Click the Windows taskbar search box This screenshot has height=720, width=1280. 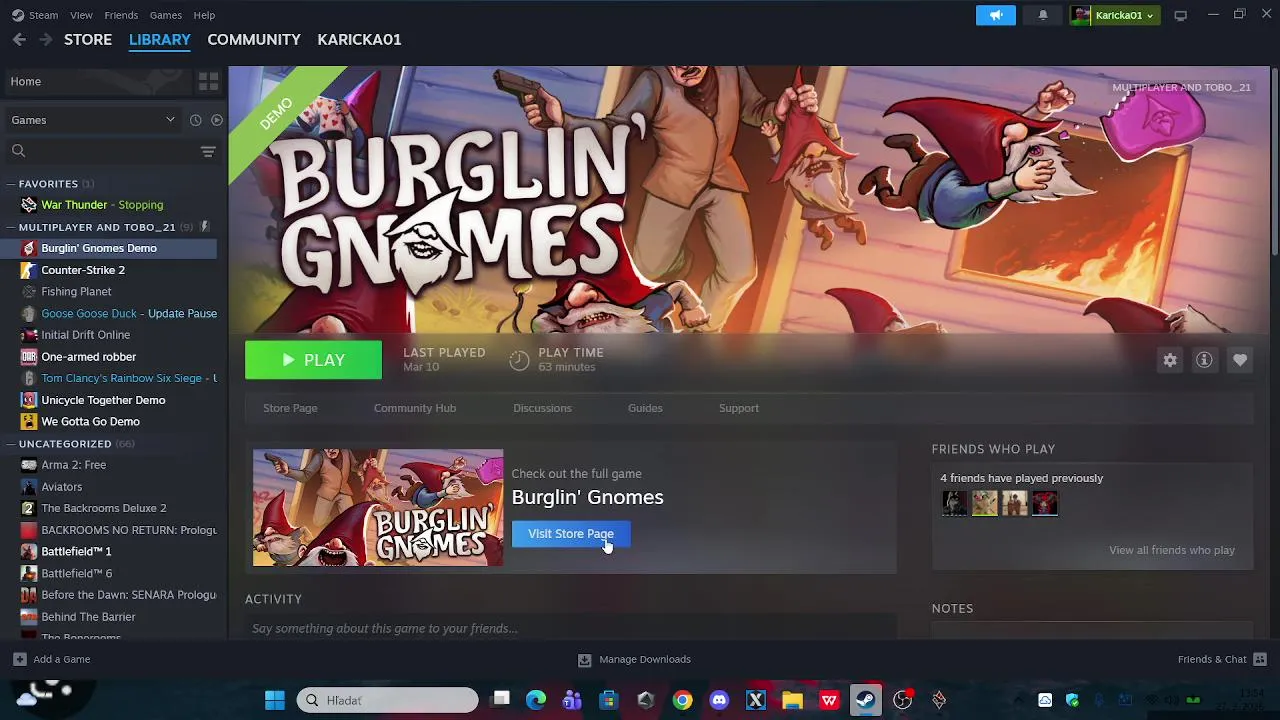[388, 700]
